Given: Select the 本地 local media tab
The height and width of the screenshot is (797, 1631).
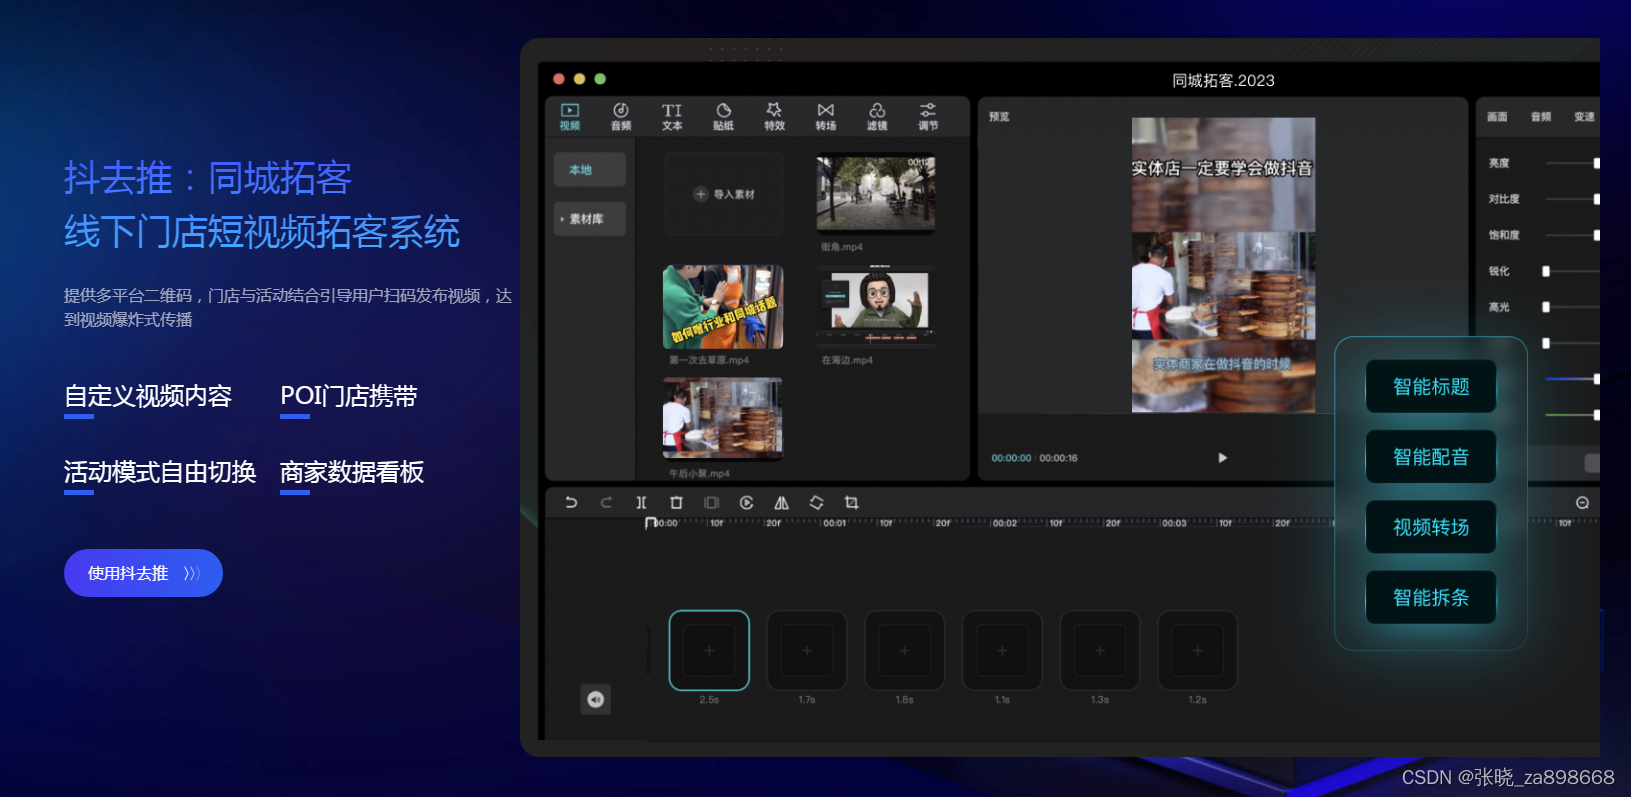Looking at the screenshot, I should (x=590, y=170).
